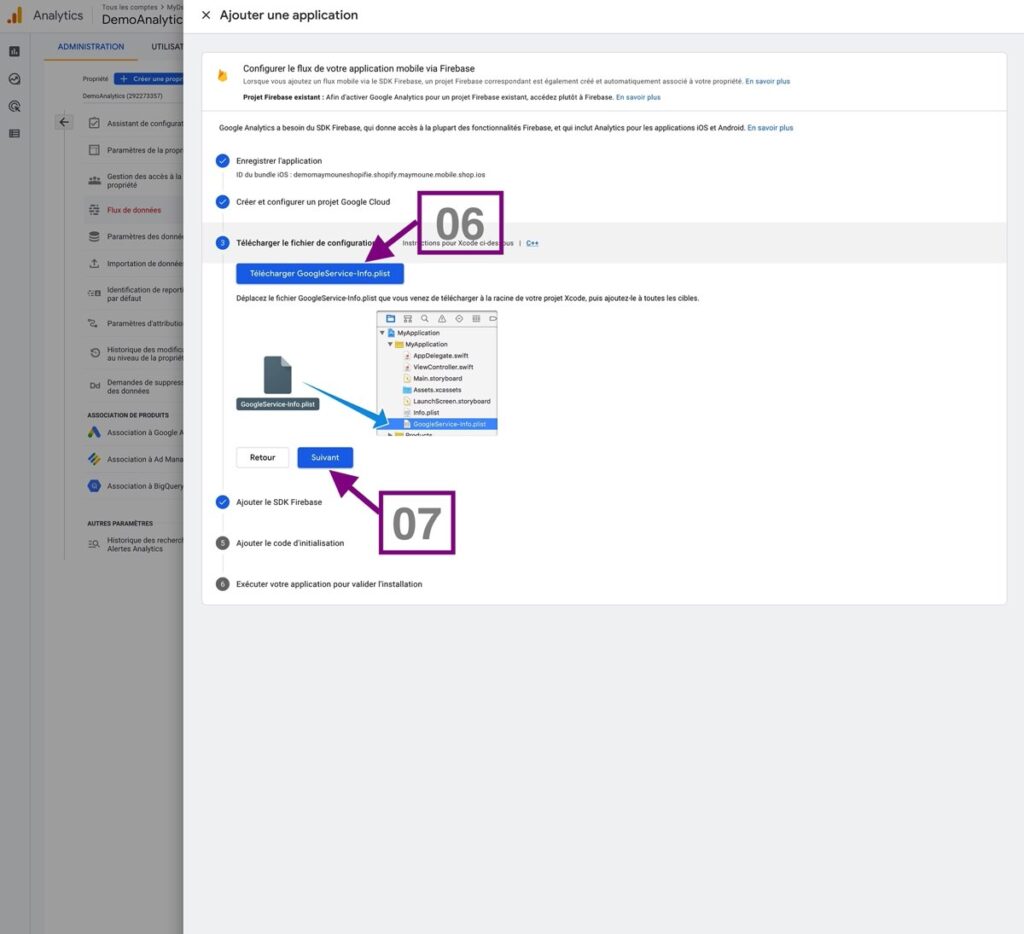Expand step Enregistrer l'application
This screenshot has height=934, width=1024.
[x=279, y=161]
